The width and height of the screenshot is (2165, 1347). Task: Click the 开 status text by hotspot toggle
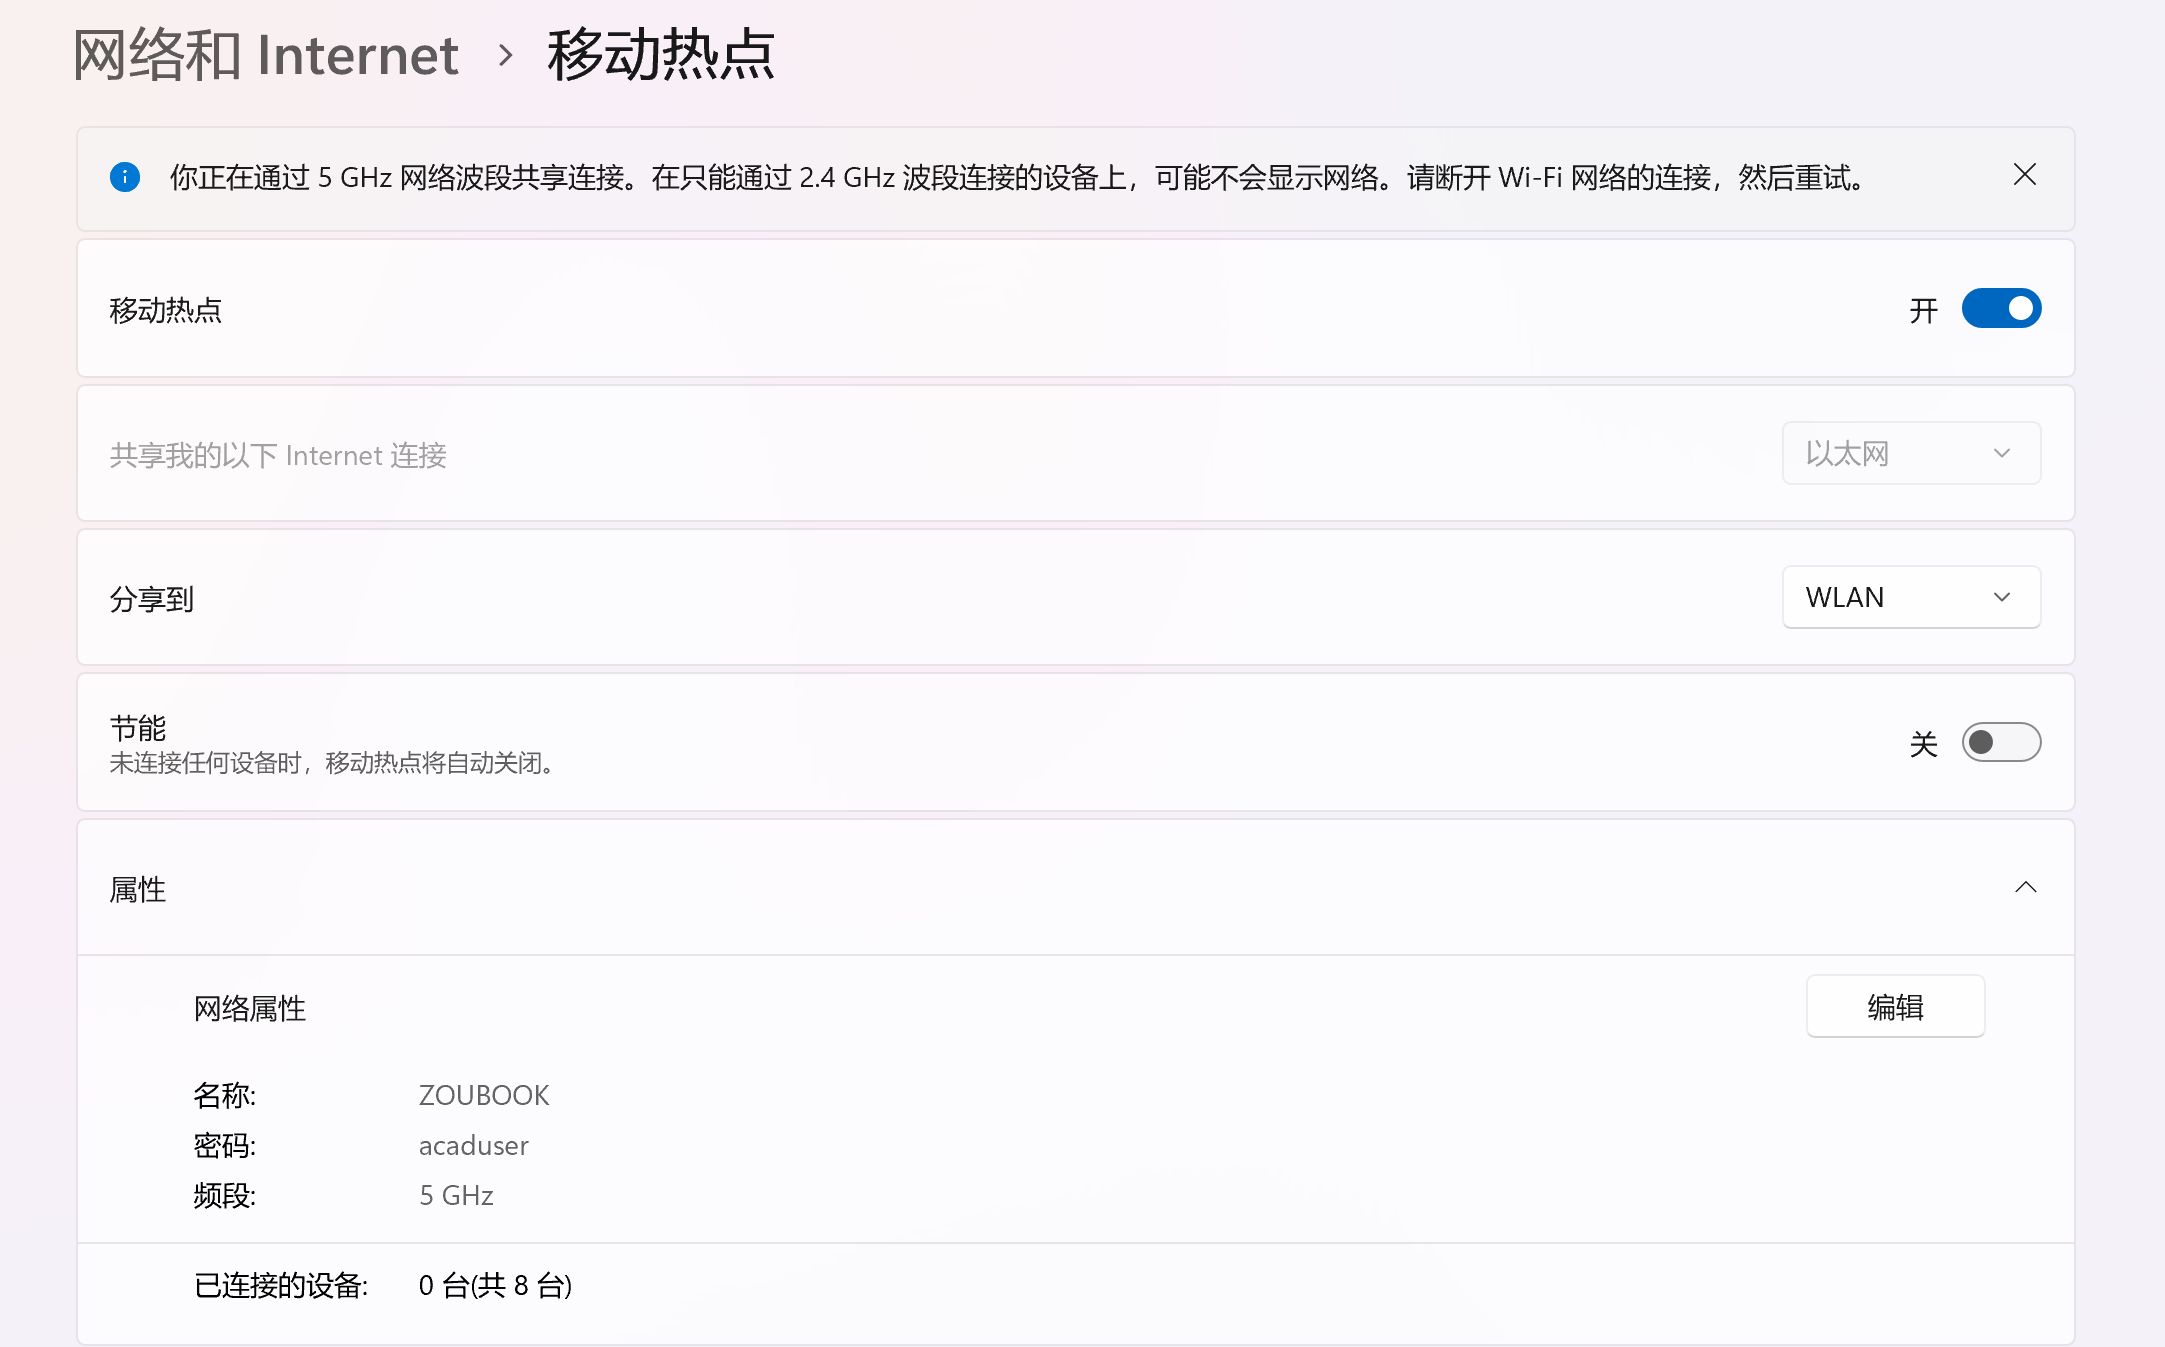tap(1924, 311)
